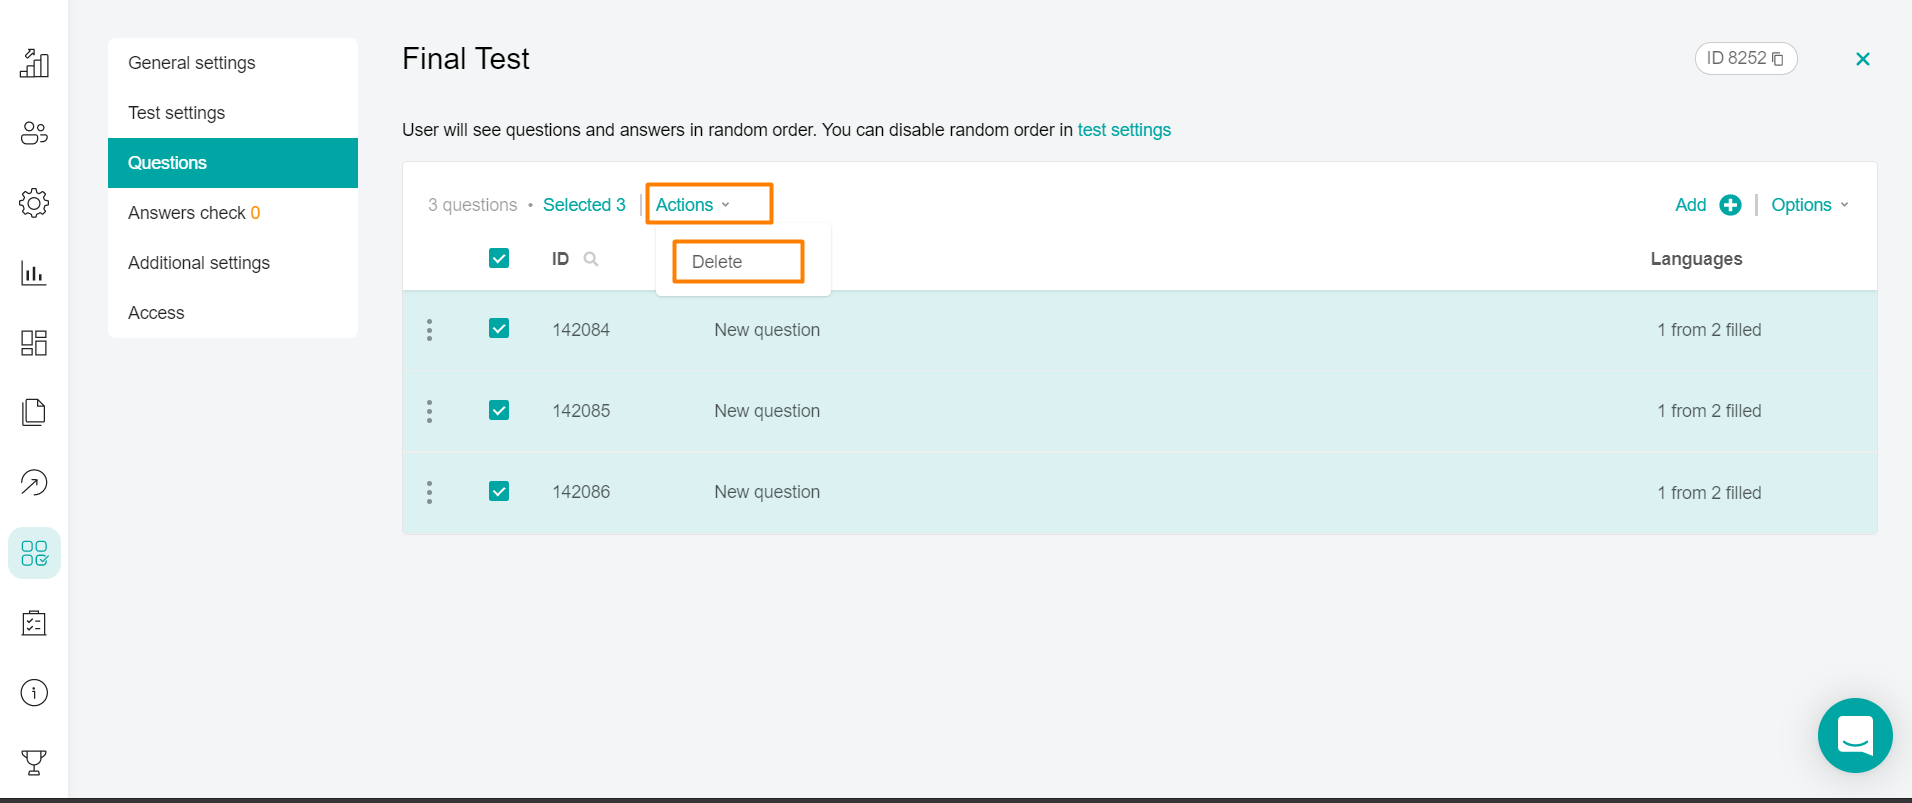
Task: Click ID 142084 cell
Action: [581, 330]
